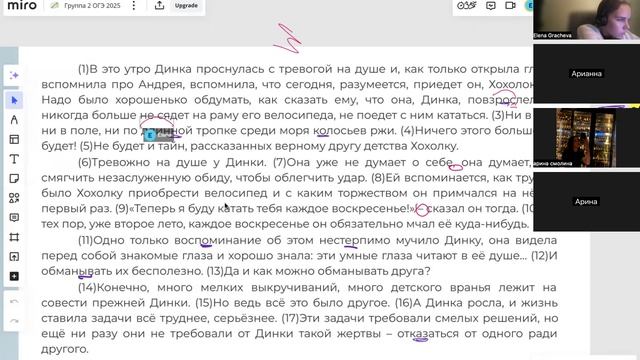This screenshot has height=360, width=640.
Task: Click the Upgrade button
Action: click(x=186, y=6)
